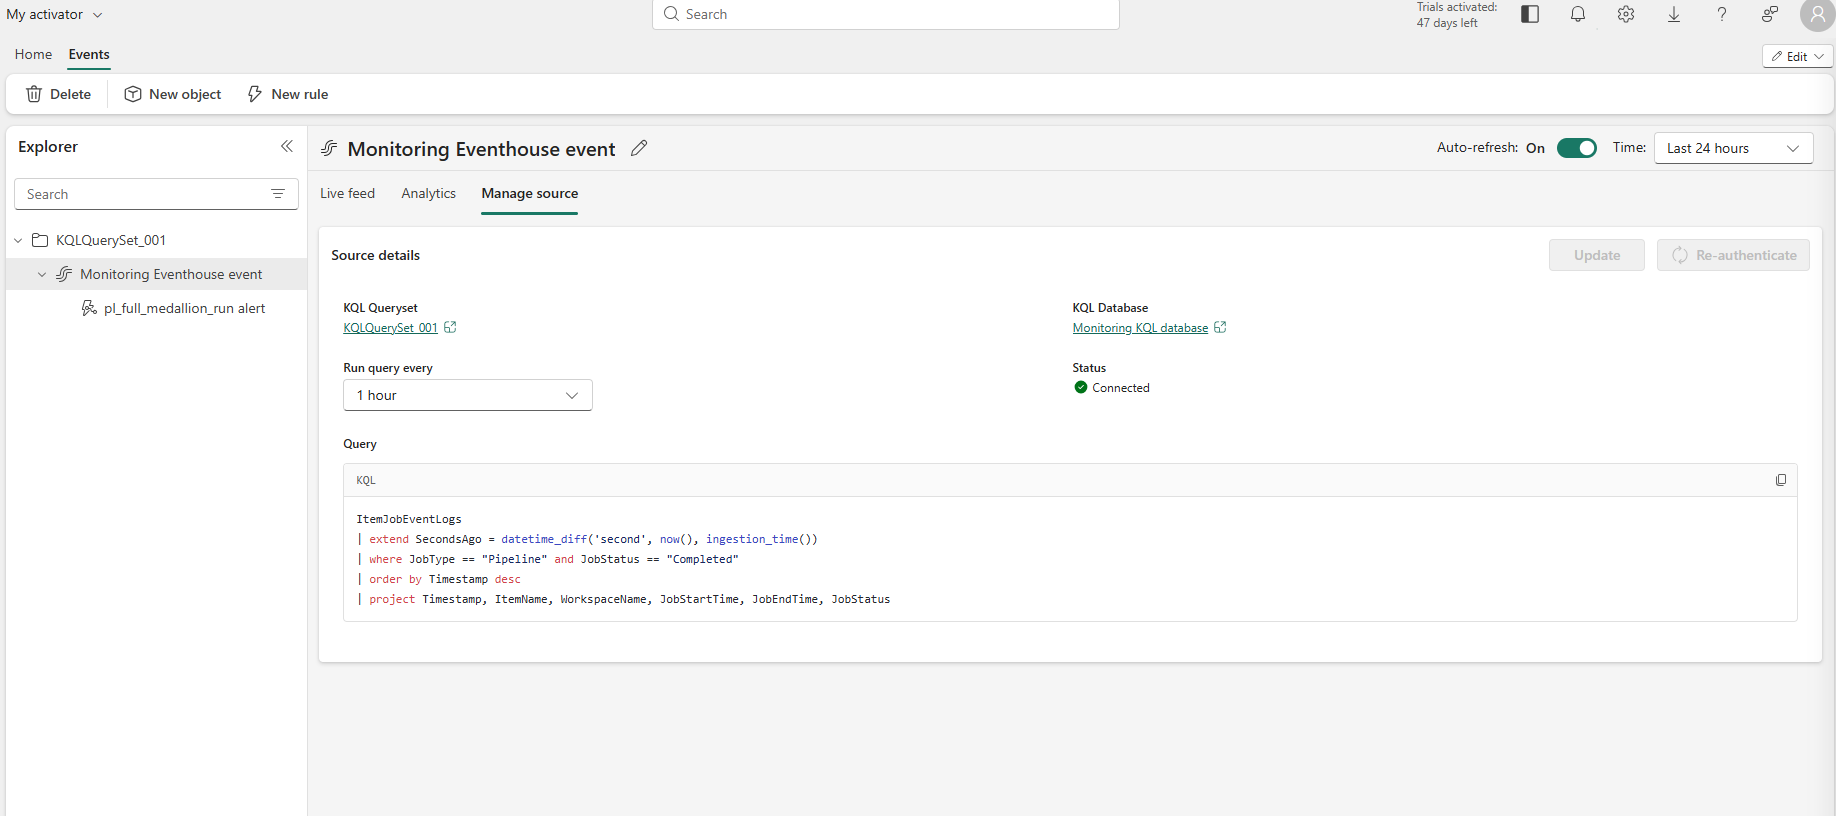This screenshot has width=1836, height=816.
Task: Open the help question mark icon
Action: pyautogui.click(x=1722, y=14)
